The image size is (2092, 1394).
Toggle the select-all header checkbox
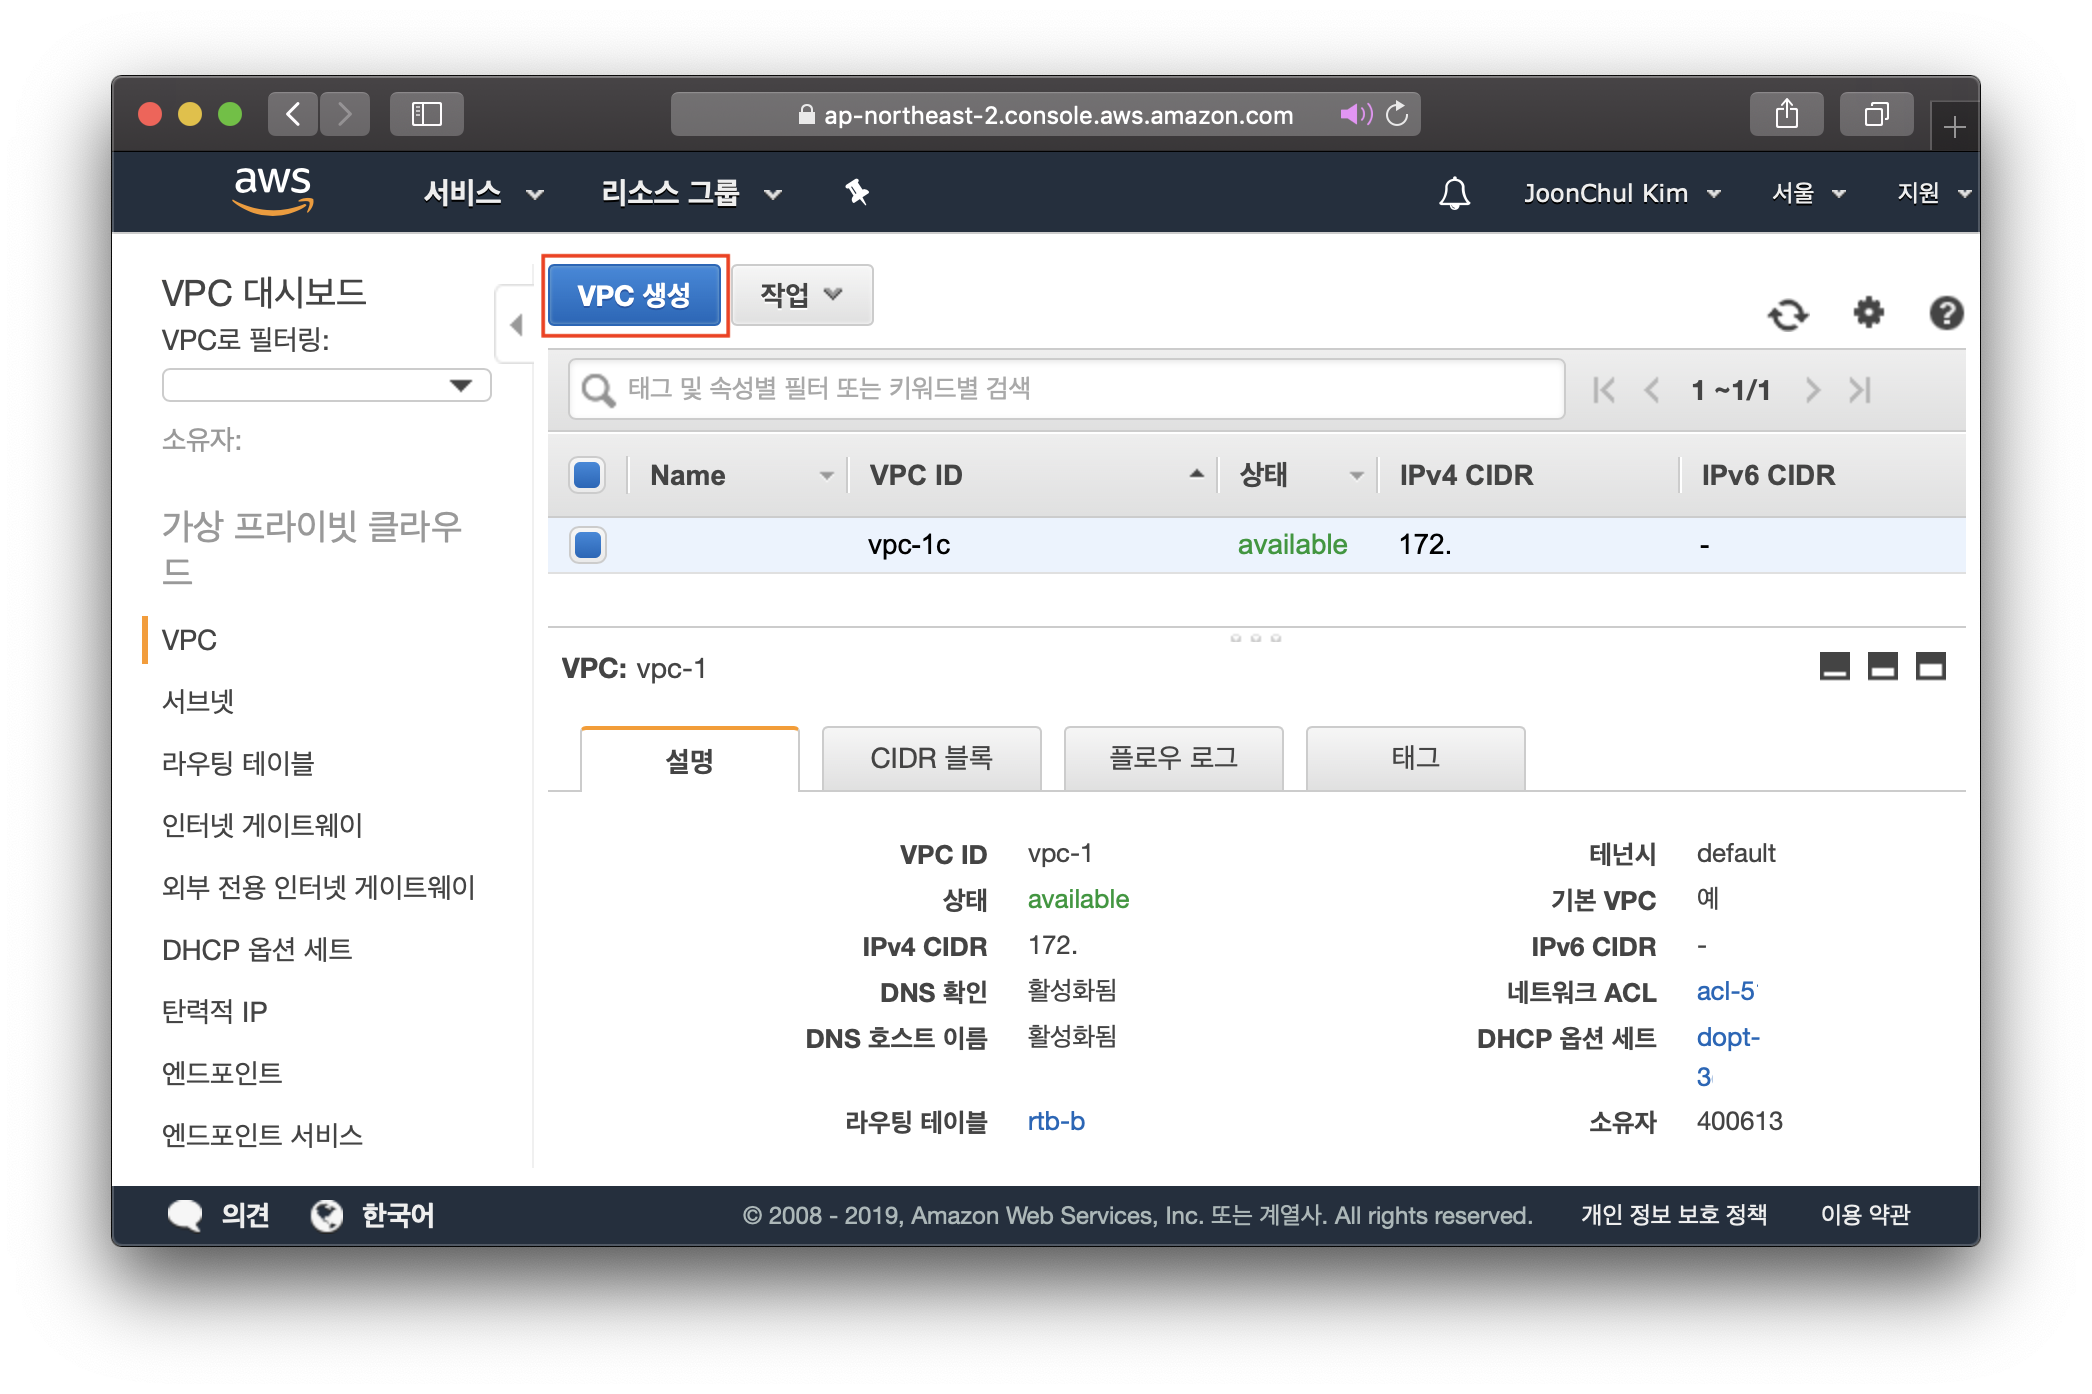pos(587,475)
